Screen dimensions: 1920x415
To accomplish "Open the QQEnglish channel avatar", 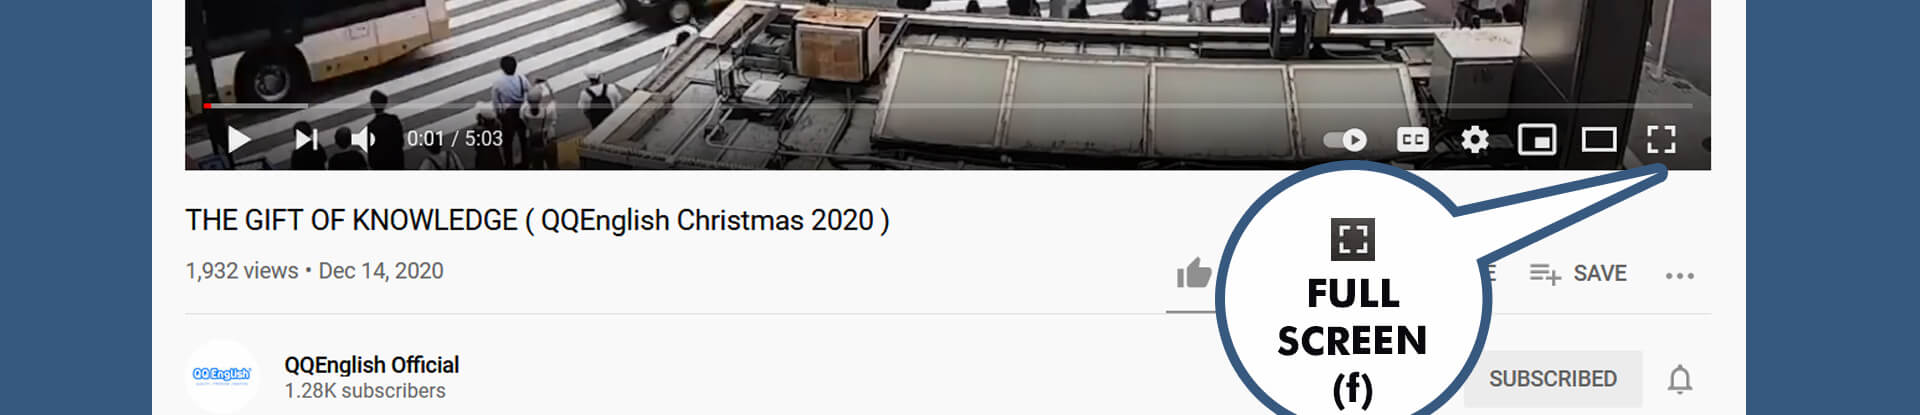I will pyautogui.click(x=223, y=376).
